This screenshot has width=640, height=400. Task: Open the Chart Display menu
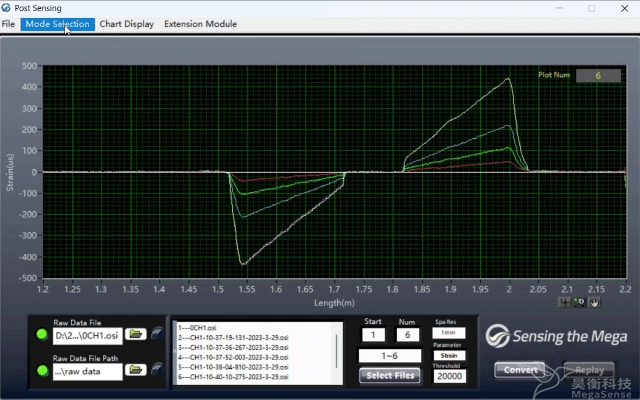(x=126, y=23)
